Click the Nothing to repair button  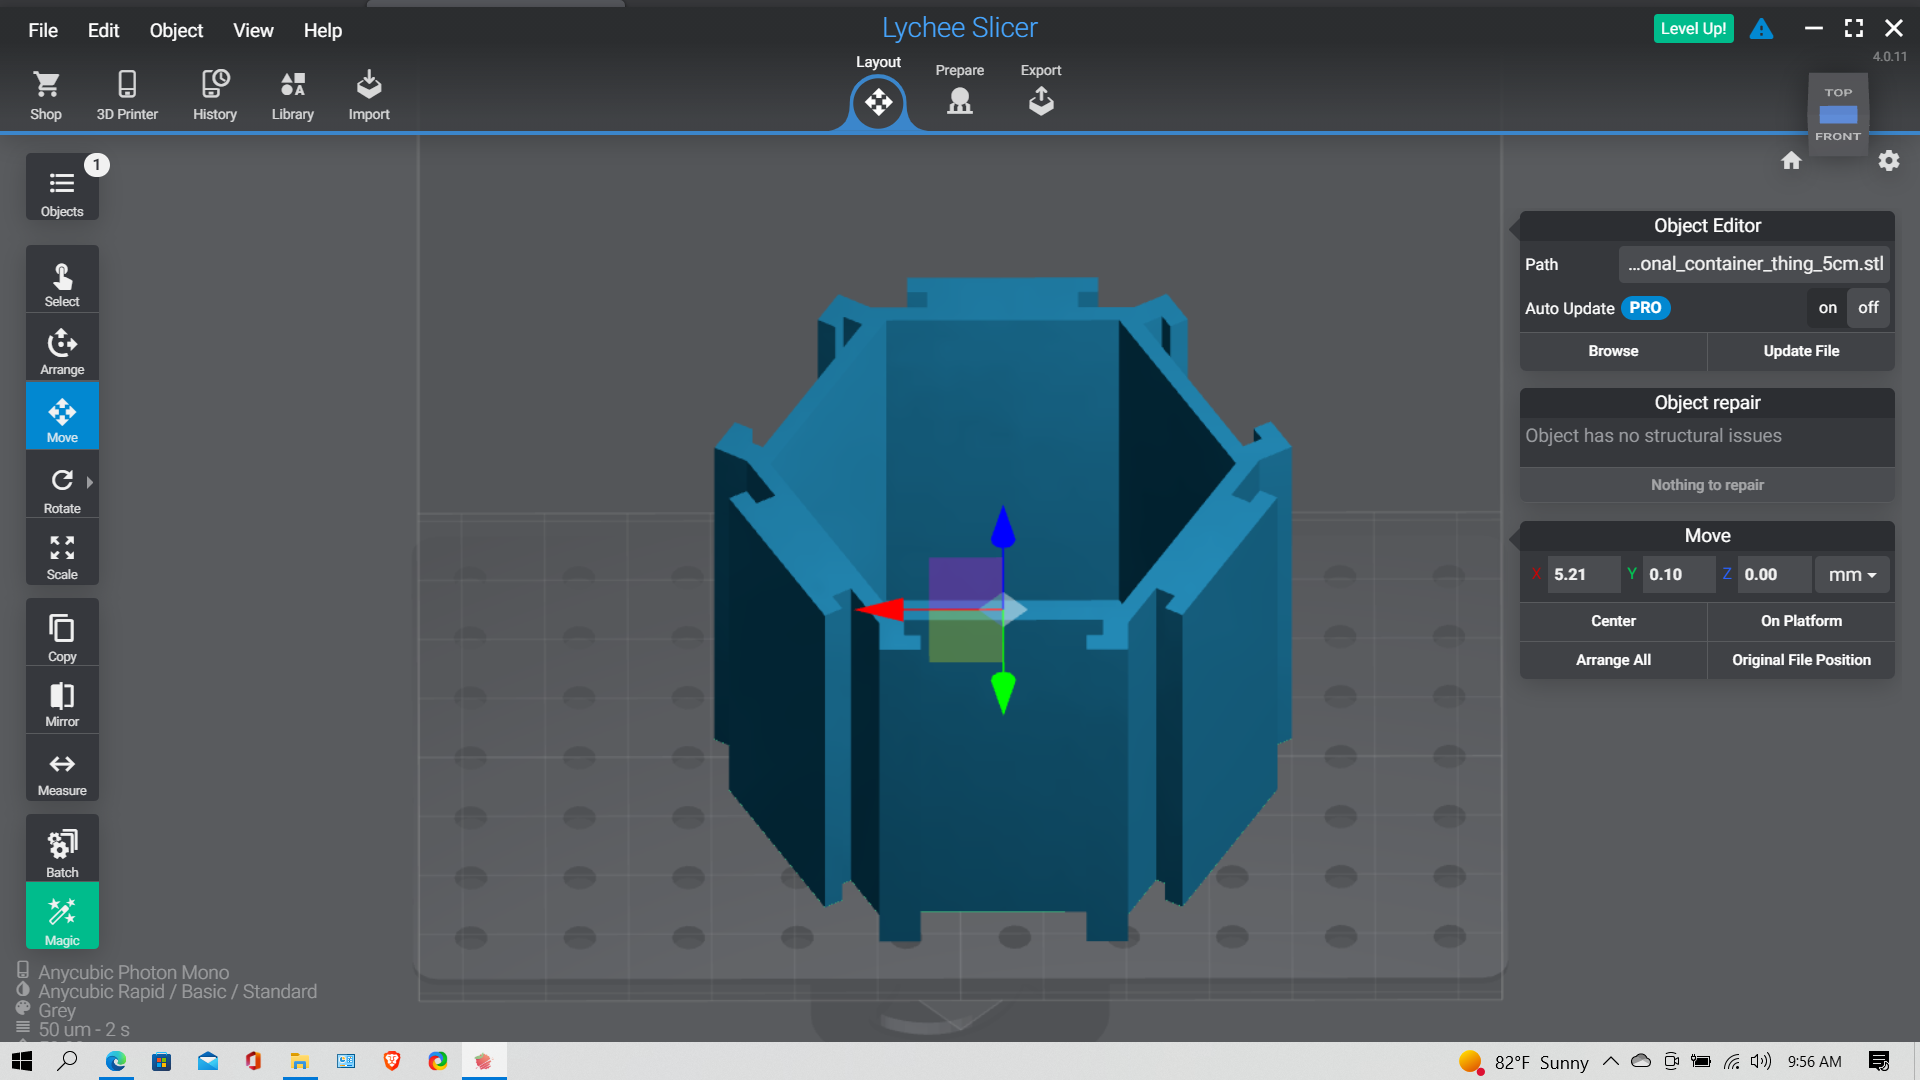1707,485
